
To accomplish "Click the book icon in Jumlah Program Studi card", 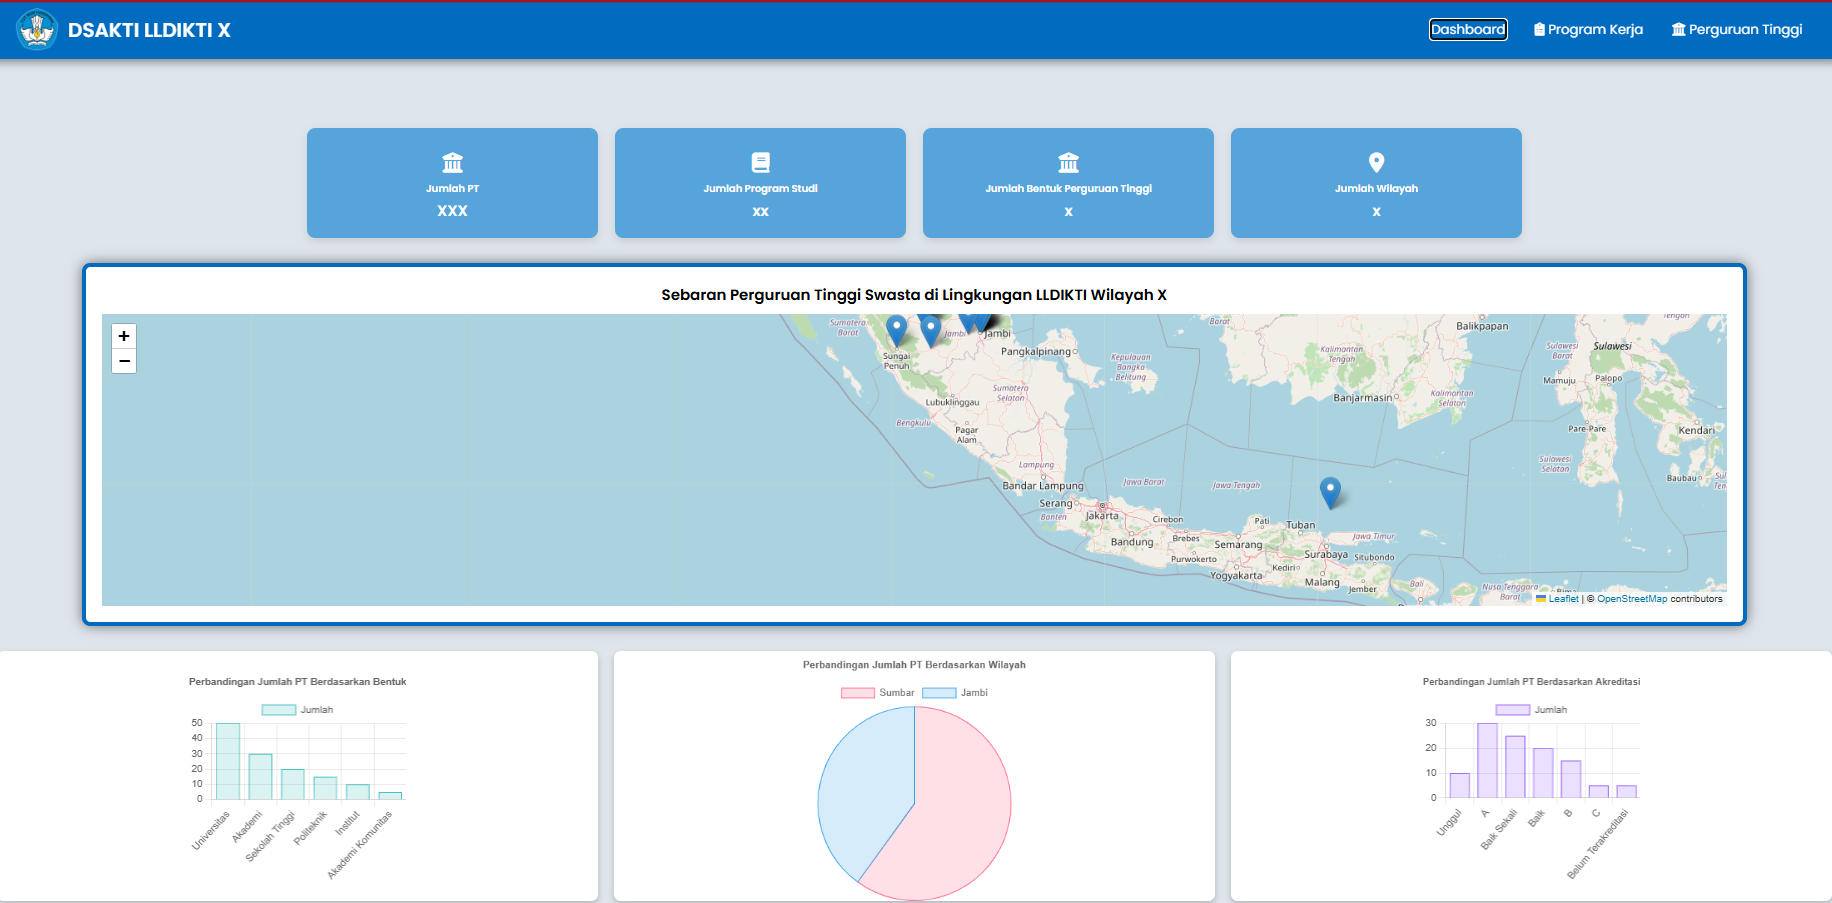I will pyautogui.click(x=760, y=162).
